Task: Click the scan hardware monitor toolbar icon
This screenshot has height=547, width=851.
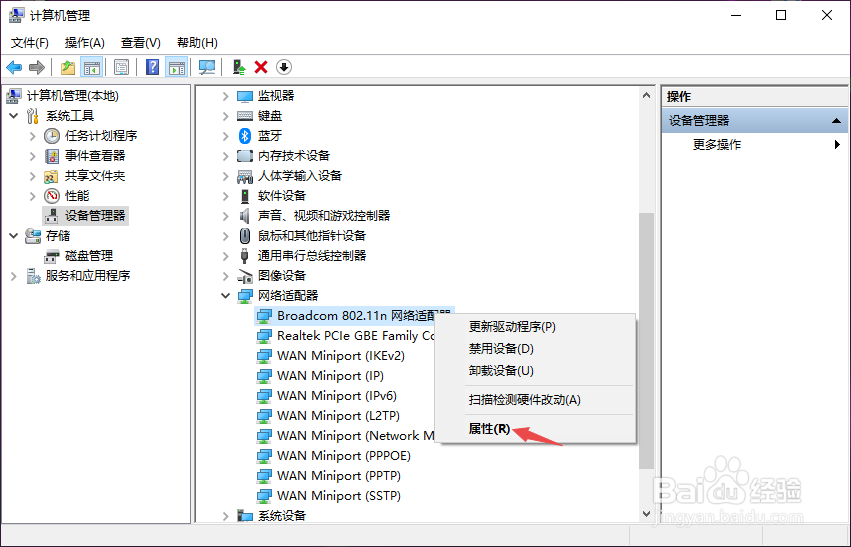Action: click(x=207, y=67)
